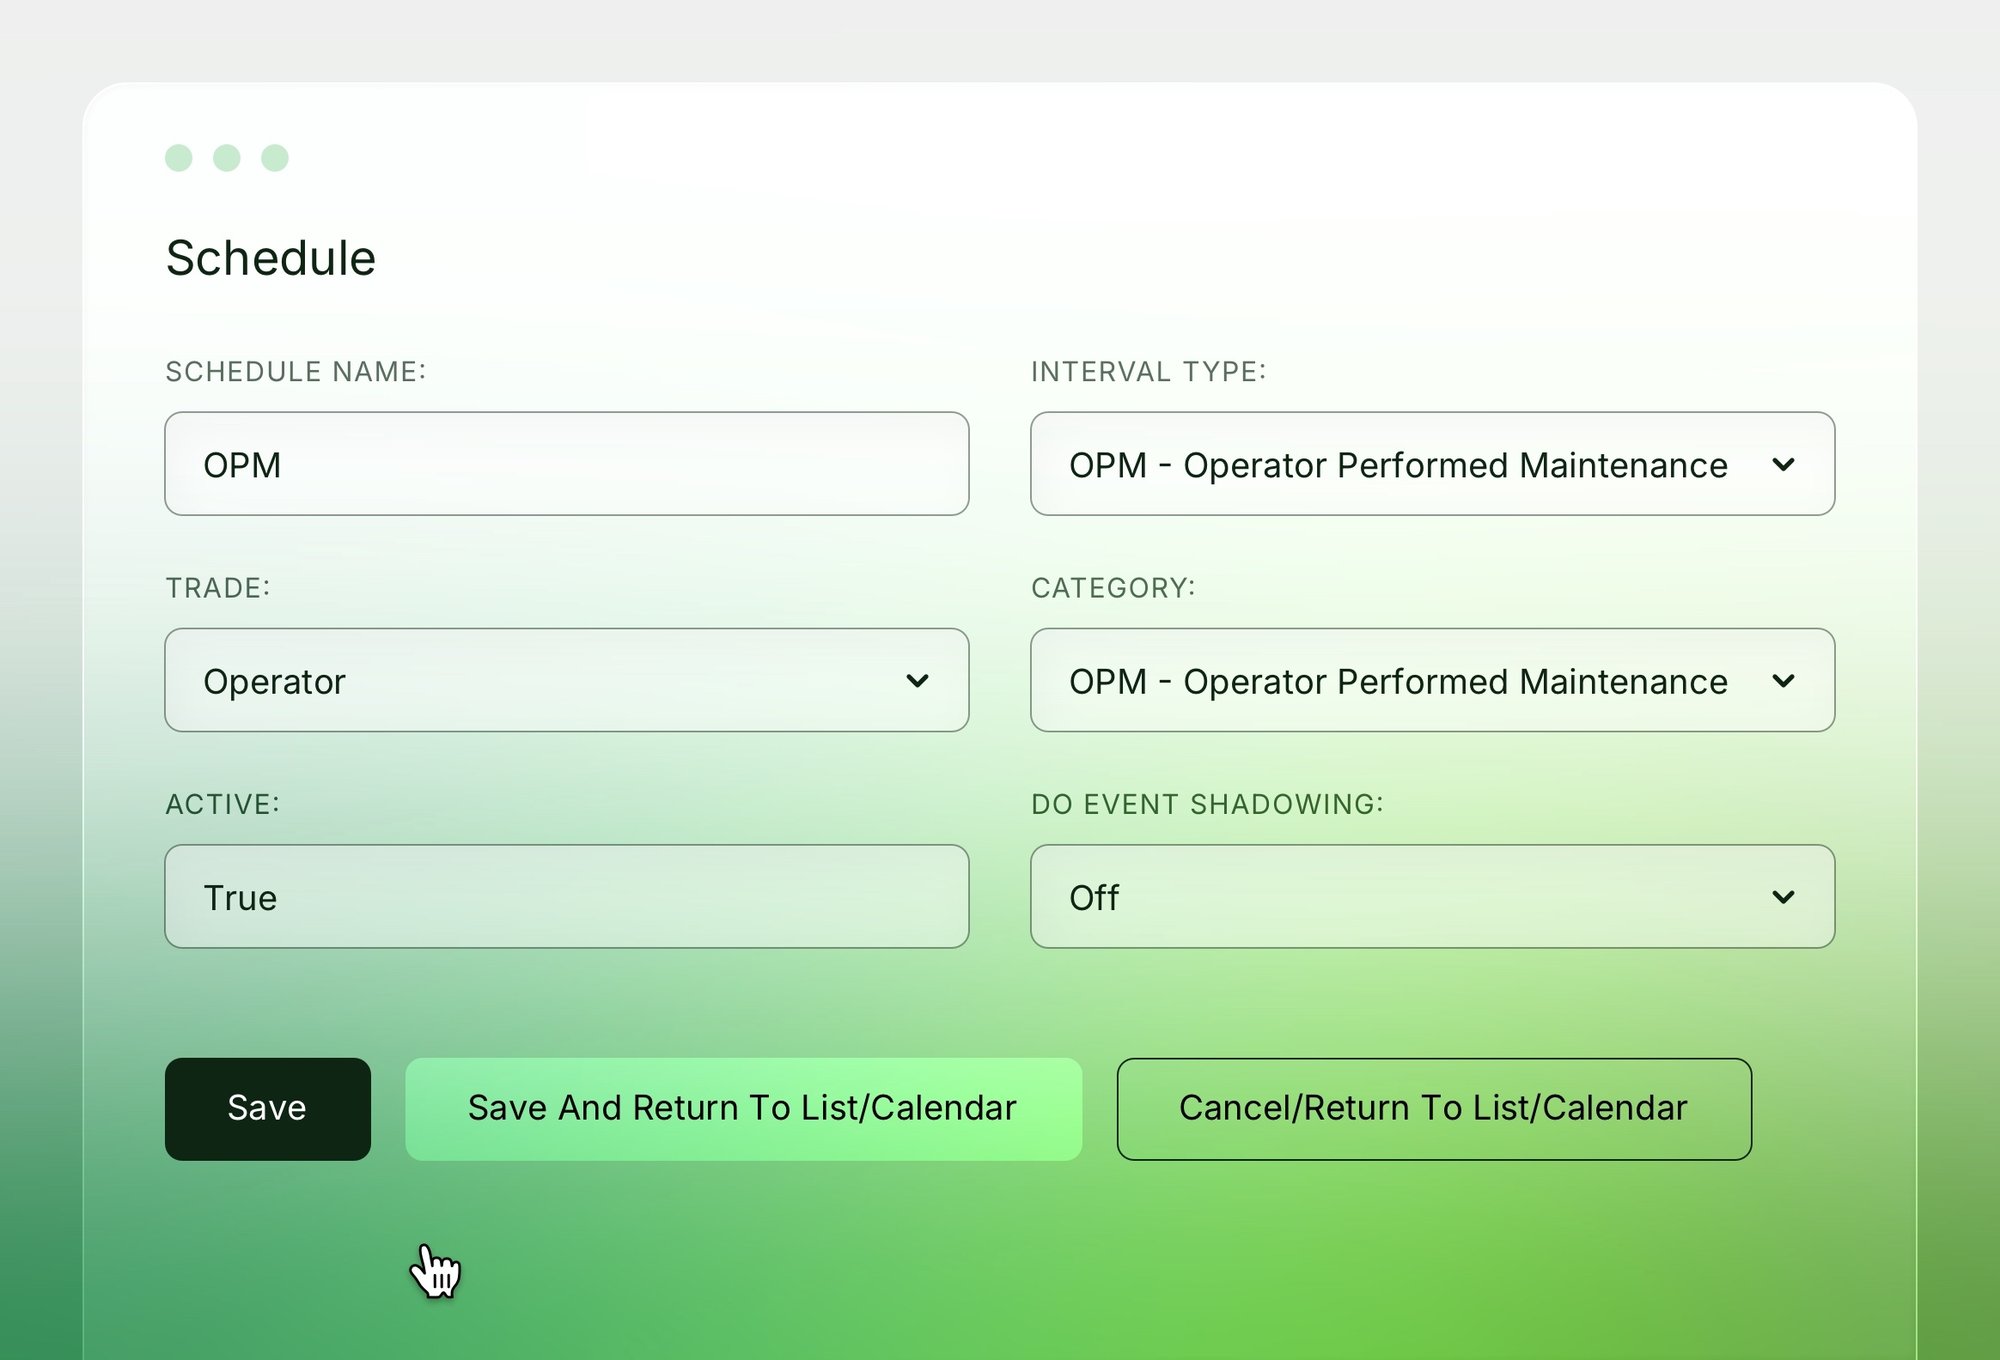Click the SCHEDULE NAME label
2000x1360 pixels.
click(296, 372)
